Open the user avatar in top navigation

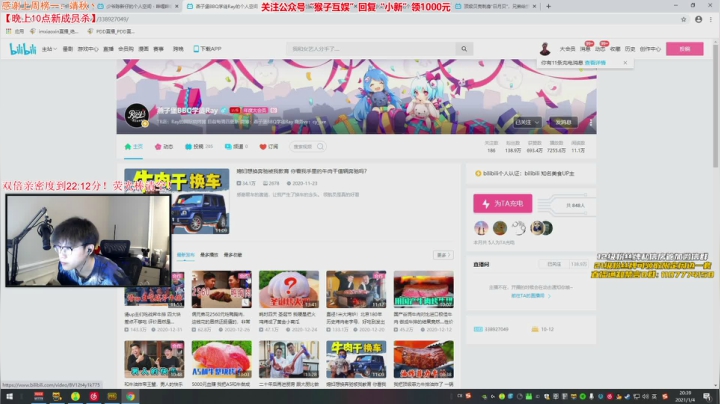tap(545, 49)
